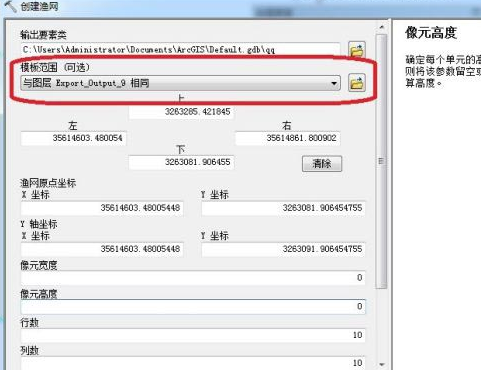Click the 上 extent value field
The image size is (481, 370).
(181, 112)
